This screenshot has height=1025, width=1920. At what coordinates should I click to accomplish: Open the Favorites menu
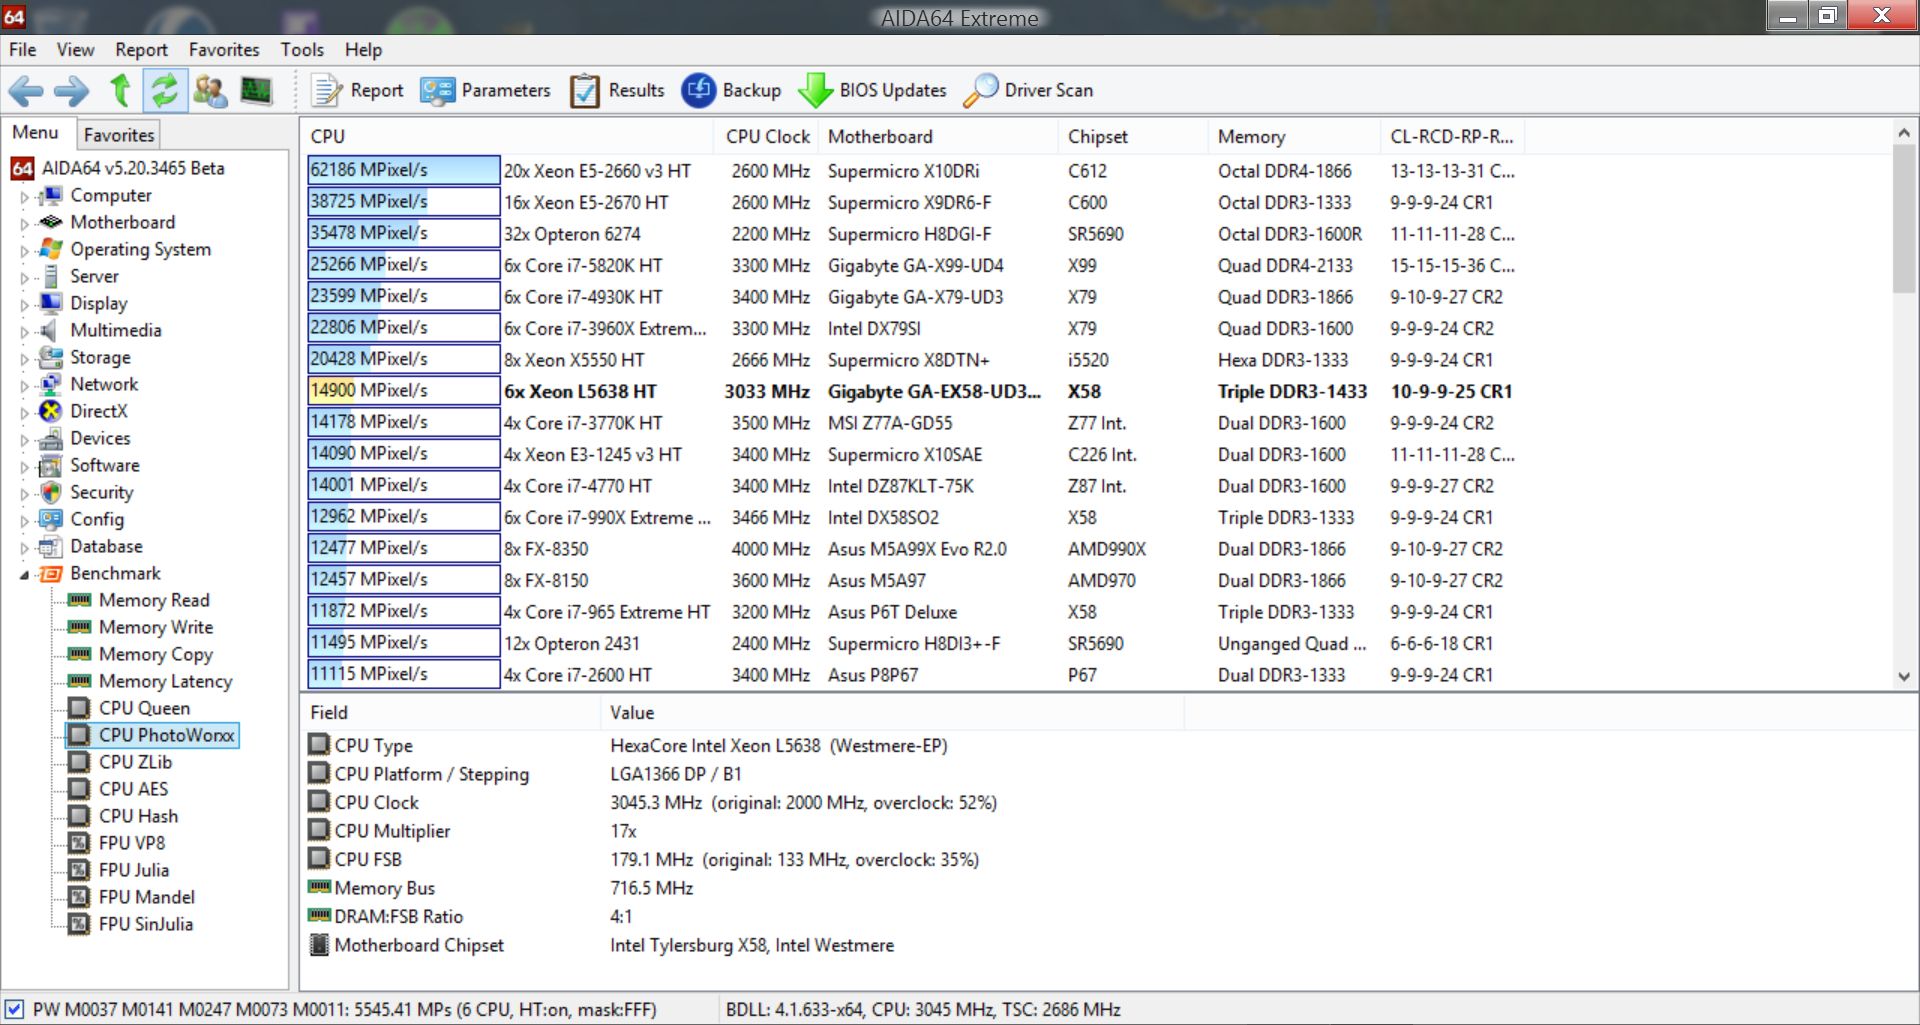(x=224, y=50)
